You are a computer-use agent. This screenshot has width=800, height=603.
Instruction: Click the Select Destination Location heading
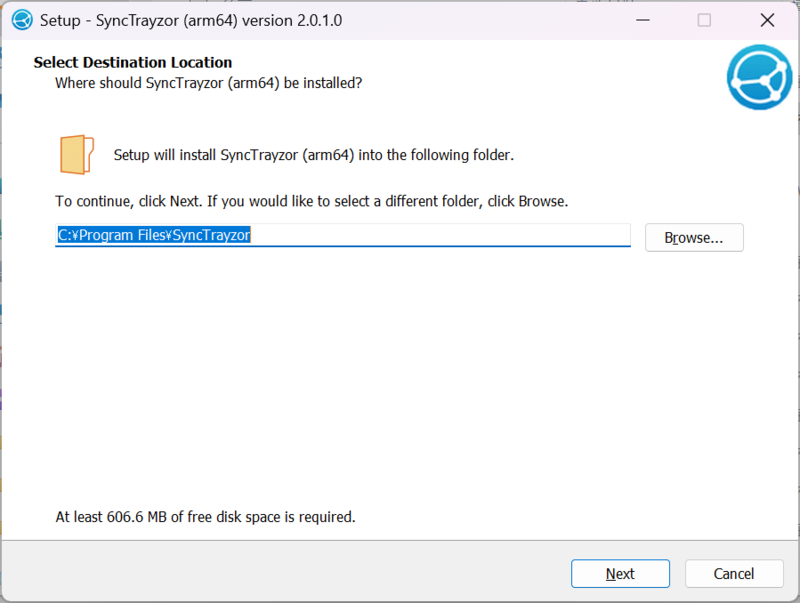(131, 62)
